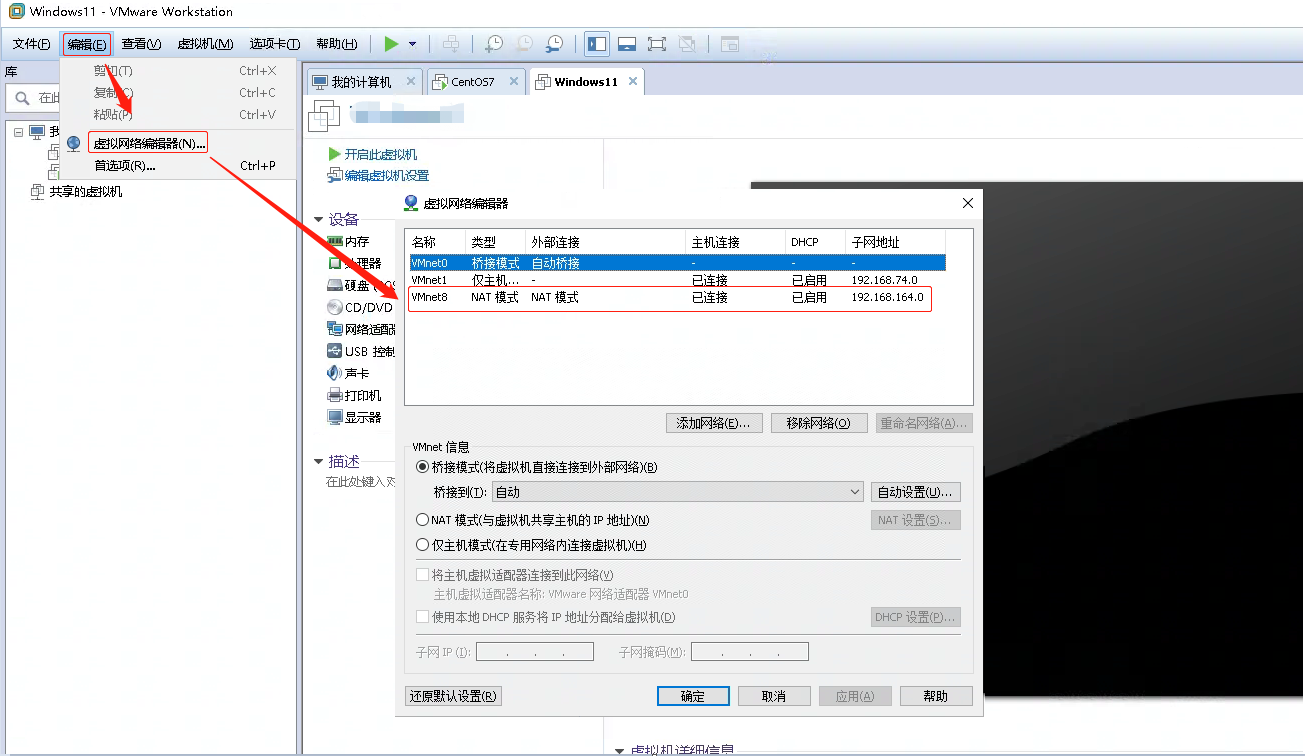This screenshot has width=1305, height=756.
Task: Choose 虚拟网络编辑器(N)... from edit menu
Action: [x=149, y=143]
